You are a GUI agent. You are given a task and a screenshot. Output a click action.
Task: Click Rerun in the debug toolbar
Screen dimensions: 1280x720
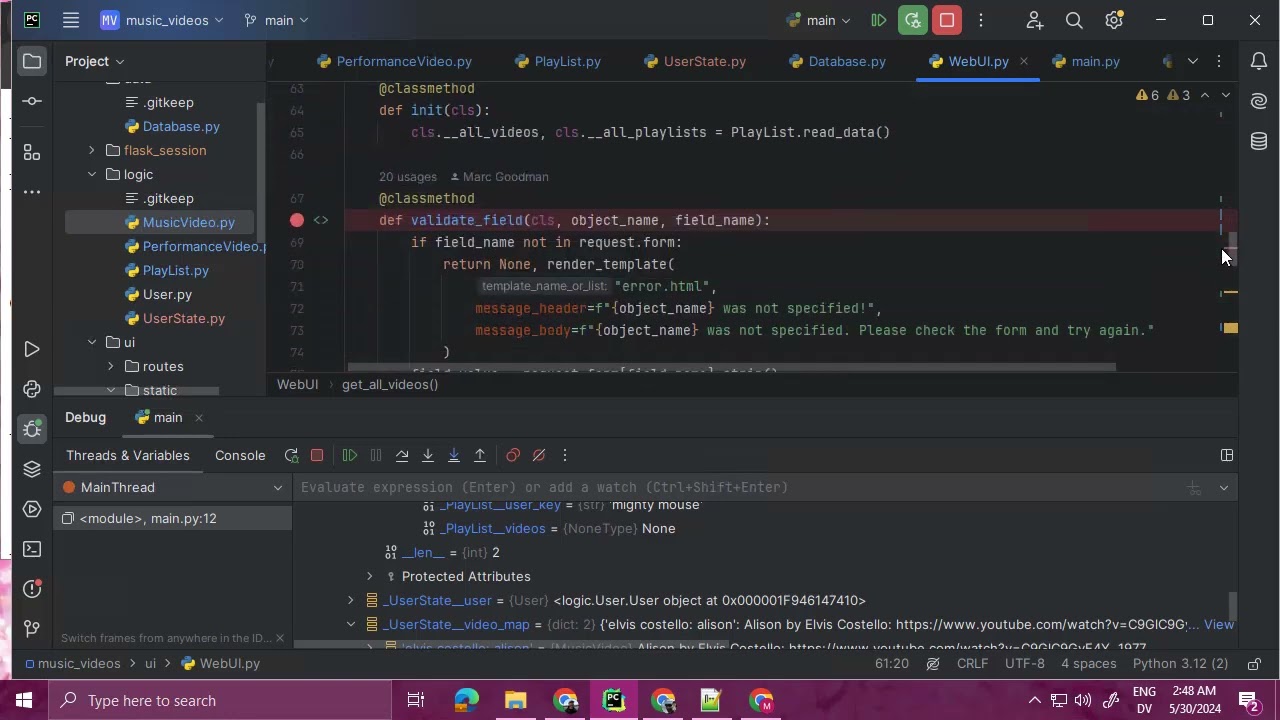pos(291,455)
